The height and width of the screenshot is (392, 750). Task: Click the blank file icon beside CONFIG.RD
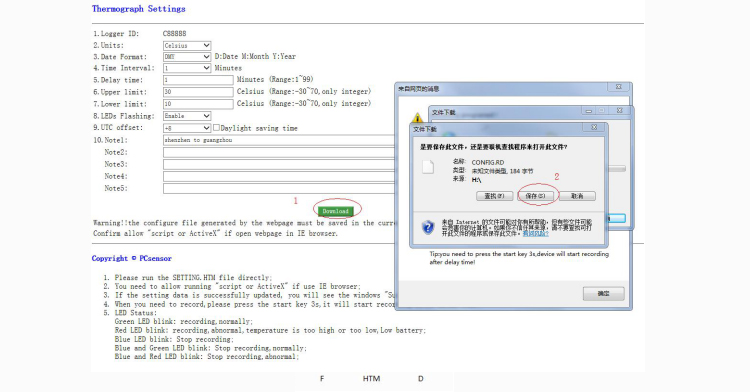[x=428, y=166]
